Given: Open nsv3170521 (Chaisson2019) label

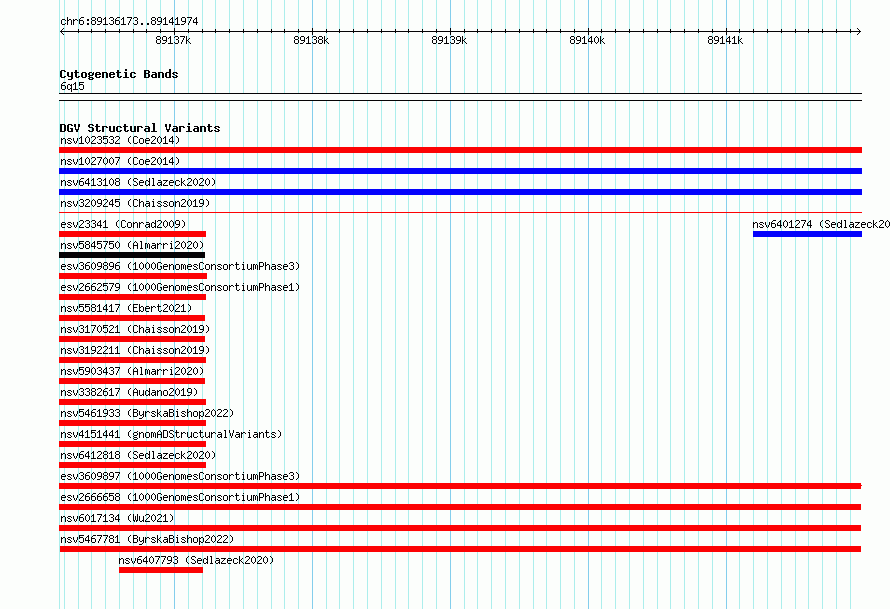Looking at the screenshot, I should point(135,329).
